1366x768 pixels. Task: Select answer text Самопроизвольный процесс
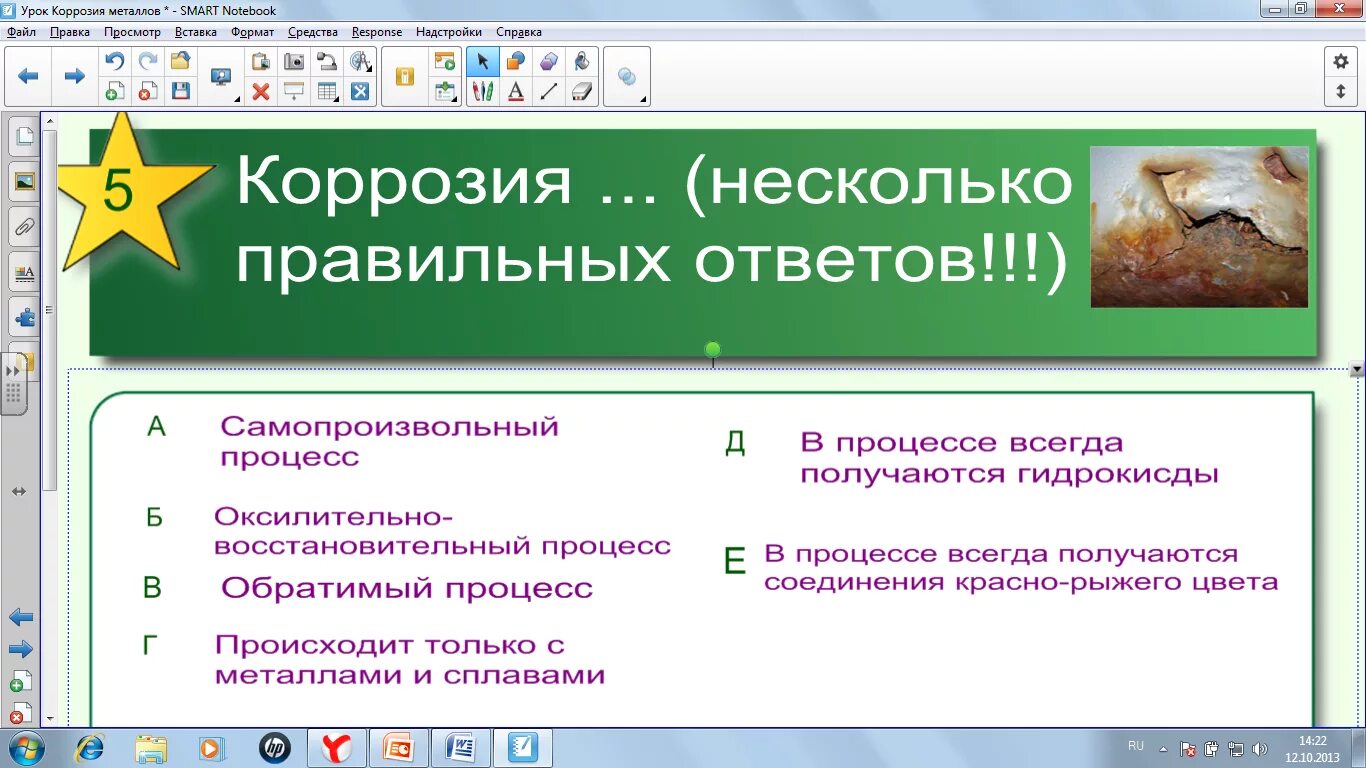coord(389,441)
